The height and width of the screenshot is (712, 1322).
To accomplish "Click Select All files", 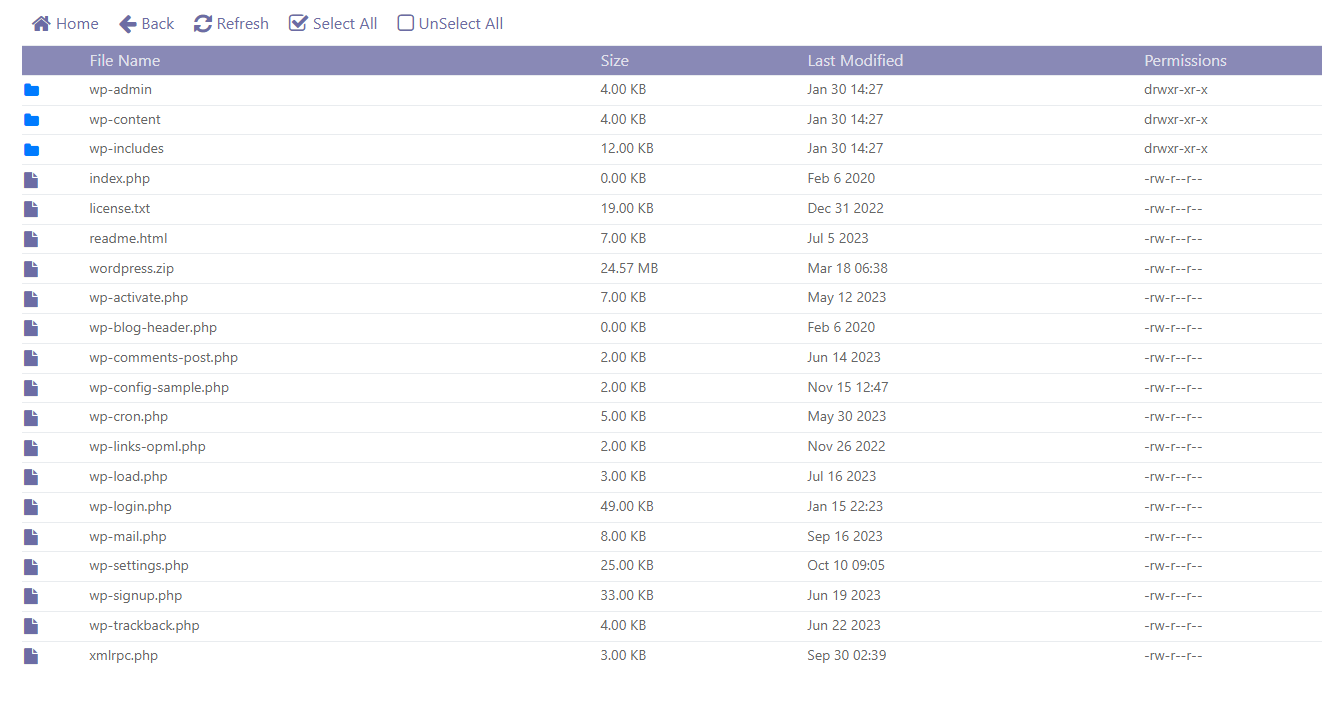I will click(x=333, y=23).
